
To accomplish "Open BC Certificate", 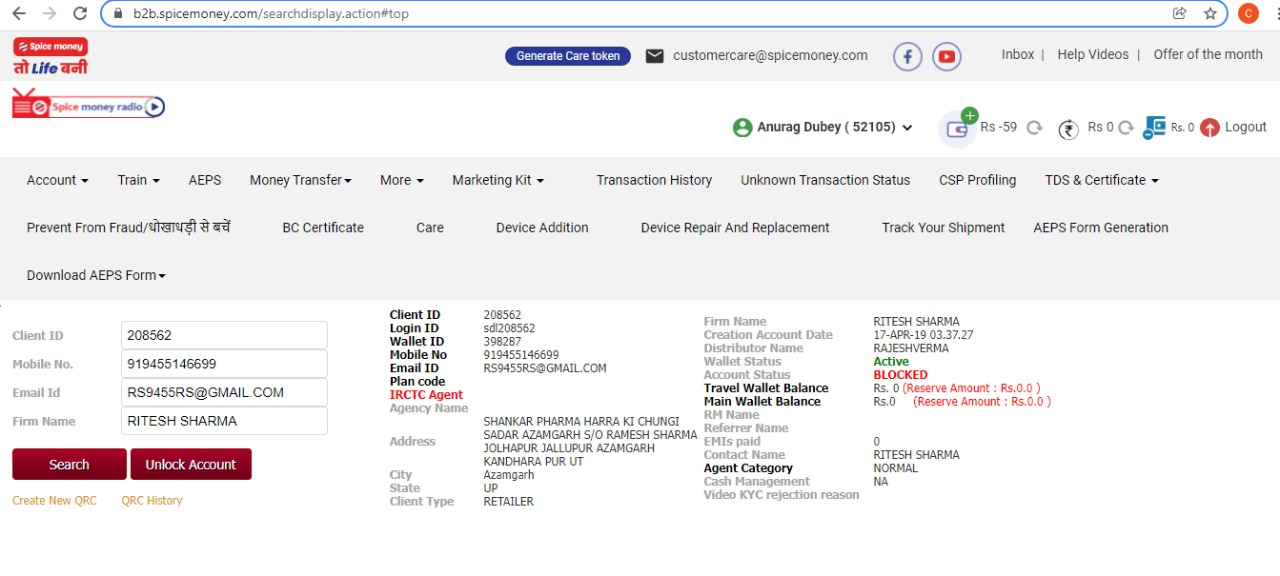I will coord(323,227).
